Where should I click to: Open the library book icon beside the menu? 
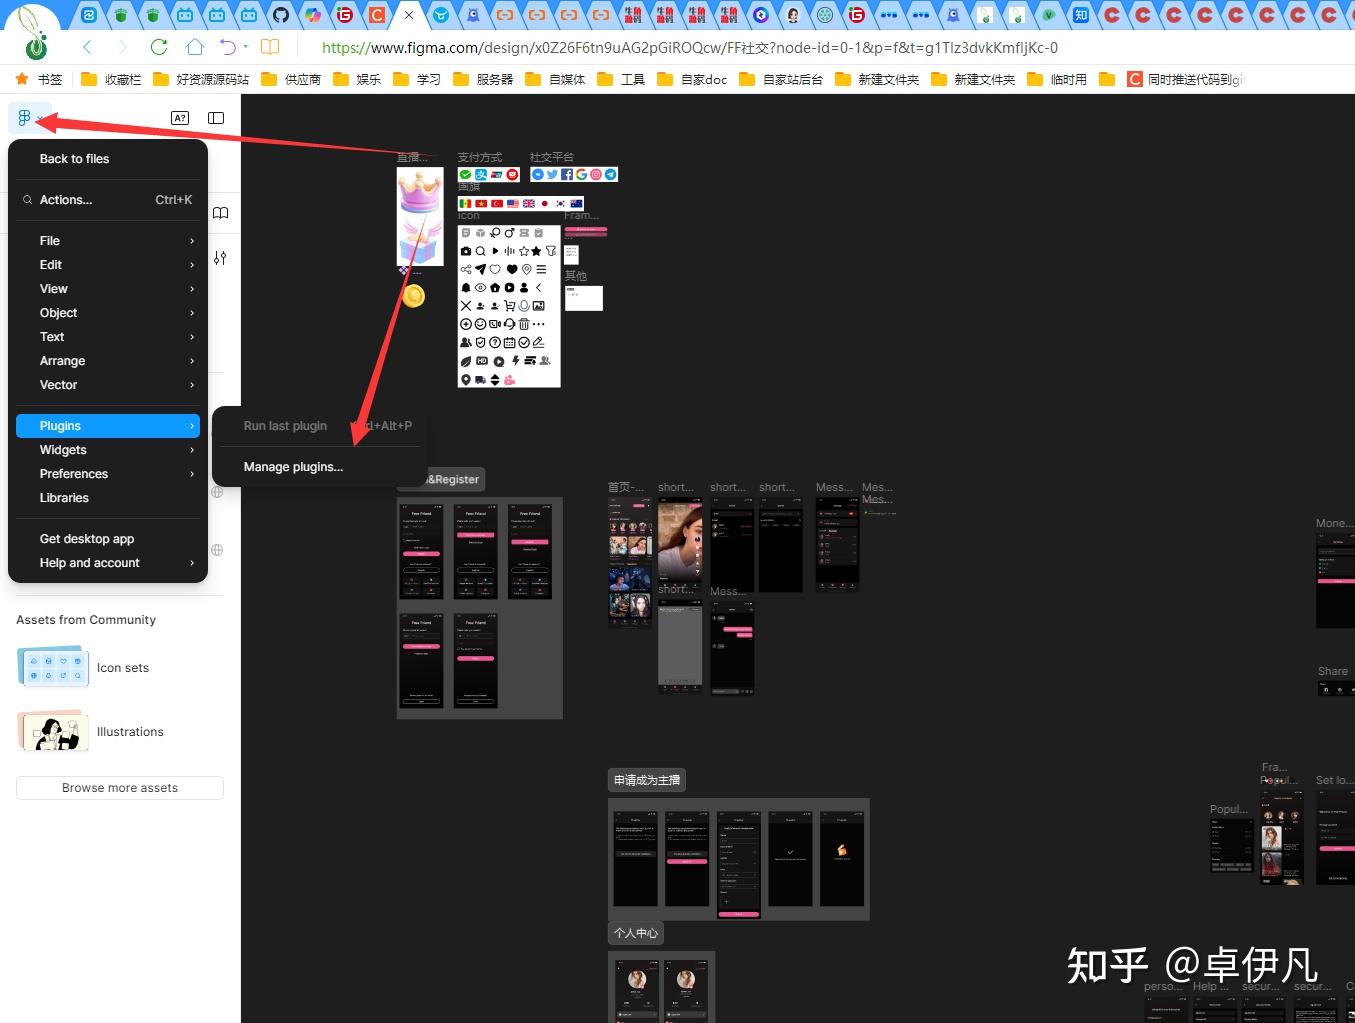[221, 213]
